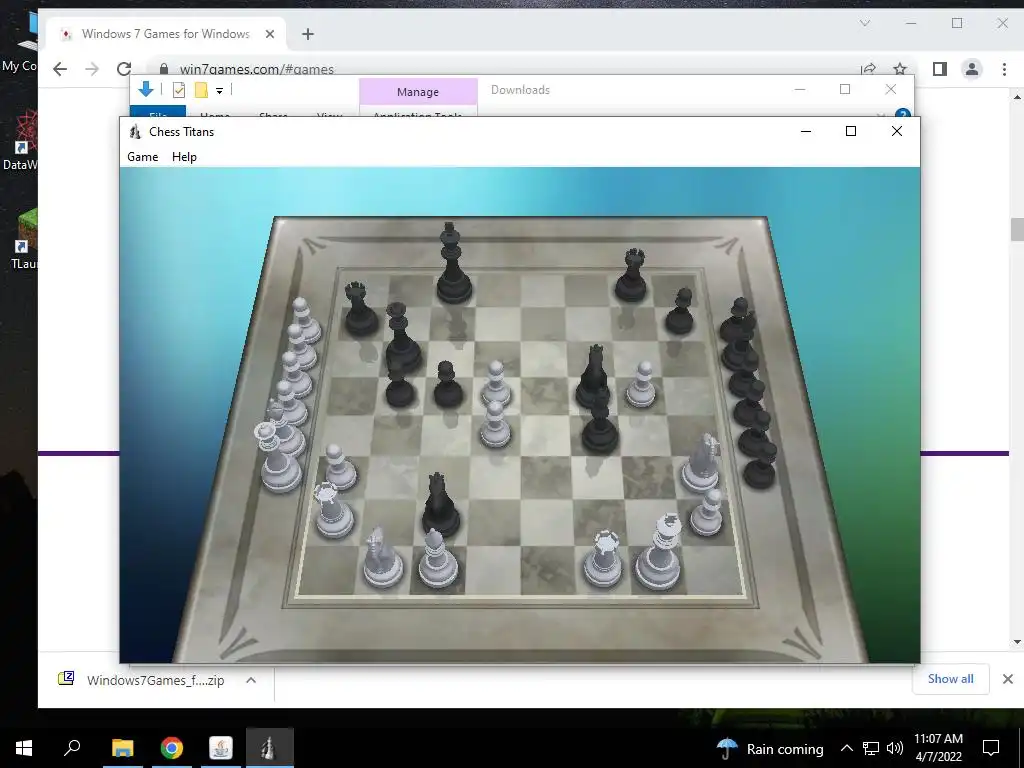This screenshot has height=768, width=1024.
Task: Click the blue down-arrow icon in Downloads window
Action: tap(146, 89)
